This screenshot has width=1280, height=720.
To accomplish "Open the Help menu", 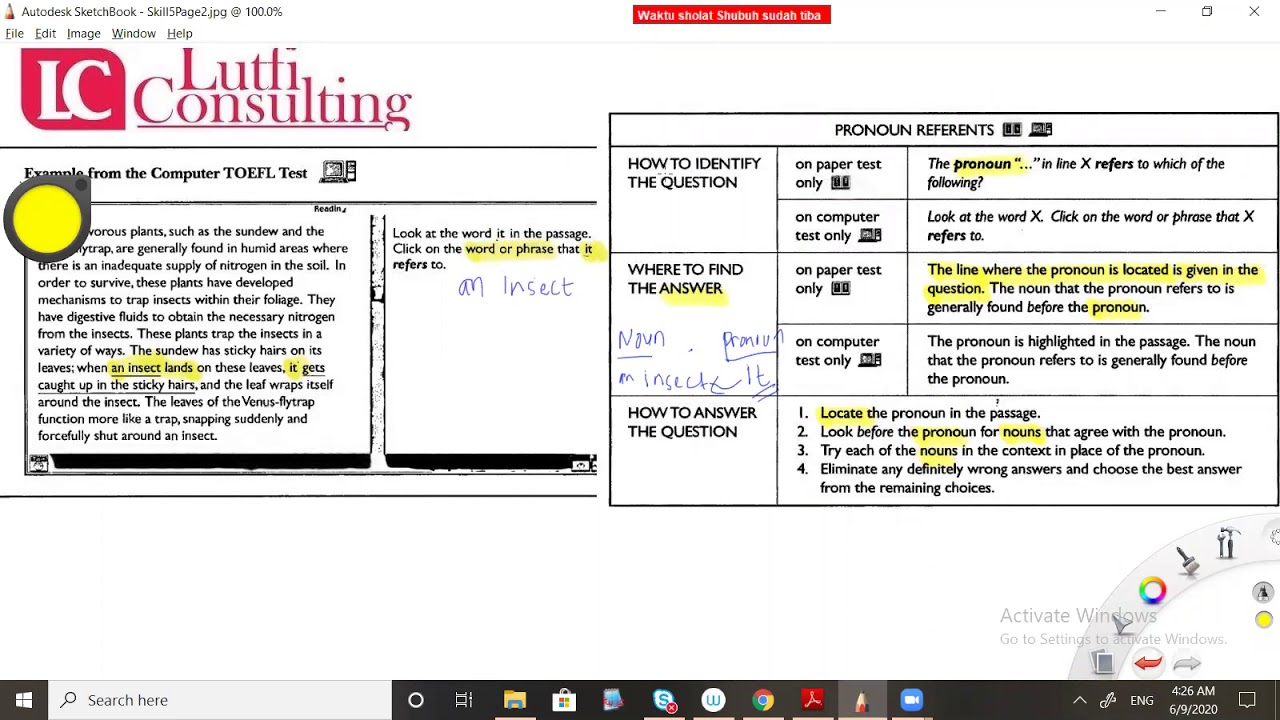I will coord(180,33).
